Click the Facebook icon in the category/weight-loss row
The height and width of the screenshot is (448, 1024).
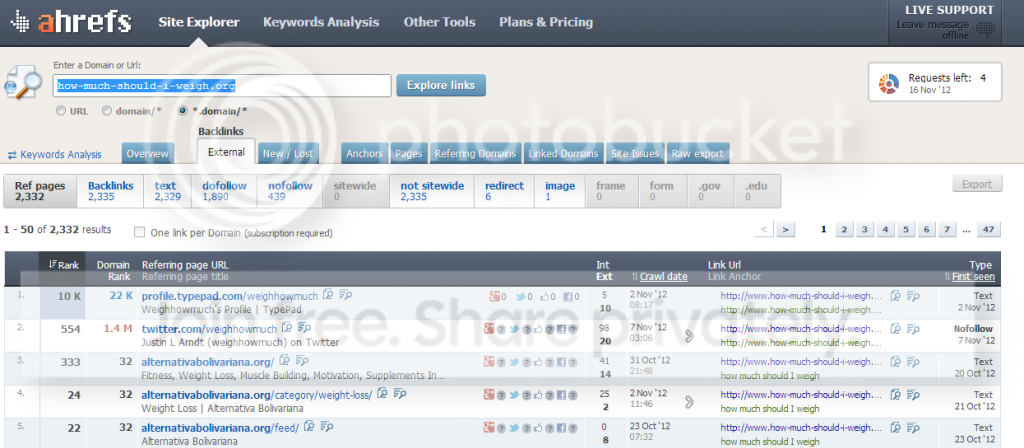[x=561, y=394]
